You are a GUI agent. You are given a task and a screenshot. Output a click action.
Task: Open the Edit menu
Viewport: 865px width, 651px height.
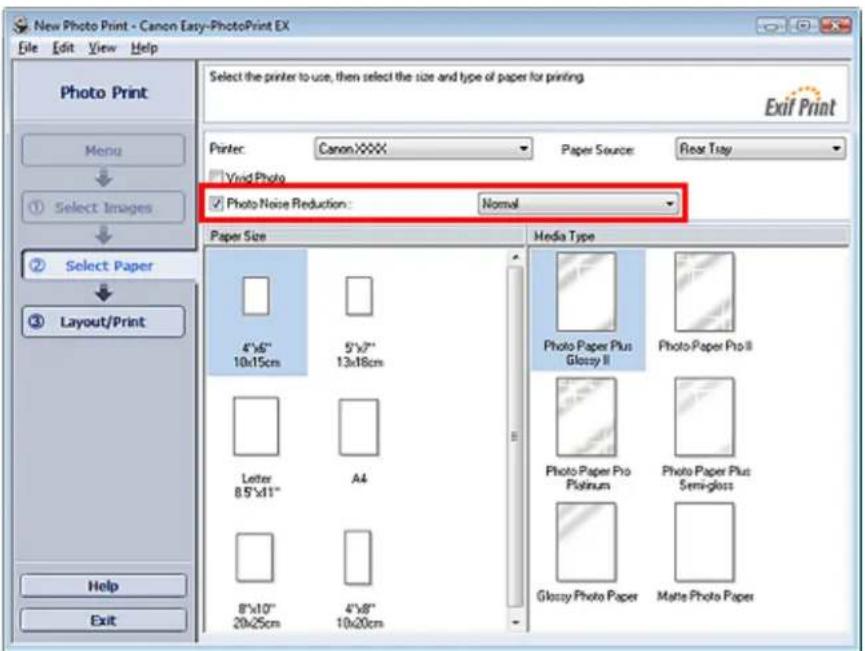tap(63, 48)
